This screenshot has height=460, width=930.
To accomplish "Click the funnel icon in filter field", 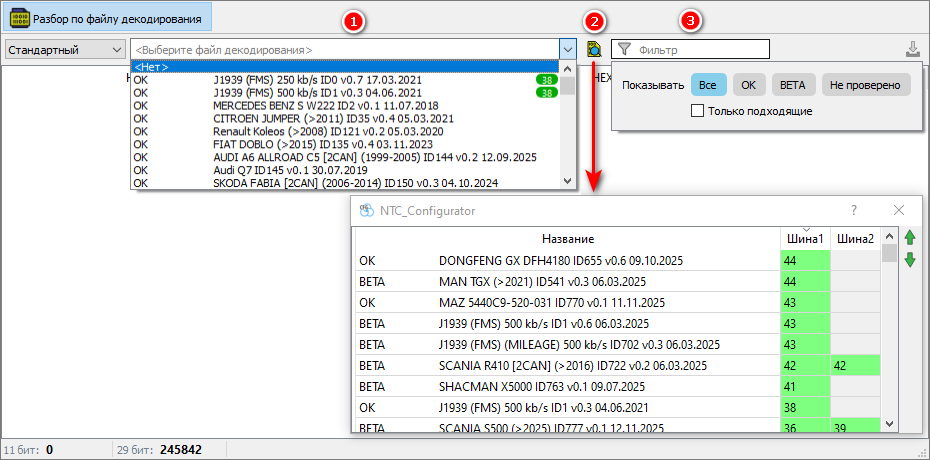I will tap(624, 49).
